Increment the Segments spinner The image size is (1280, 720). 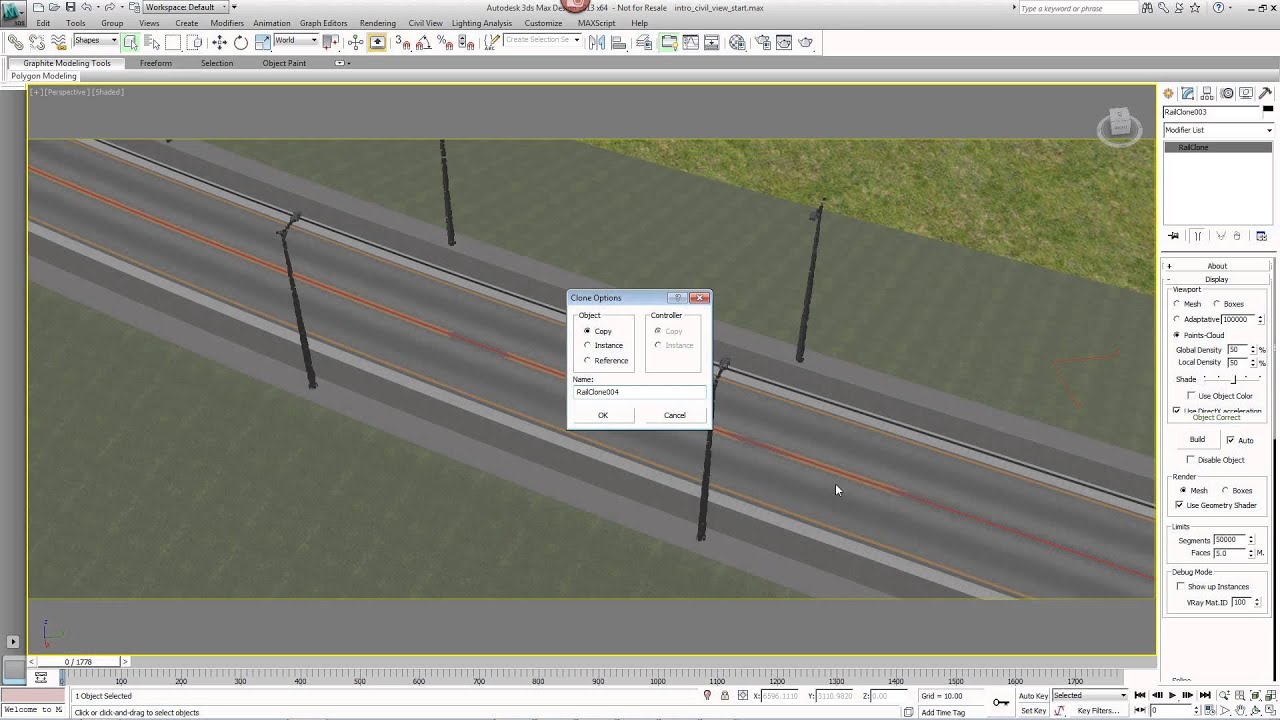coord(1251,538)
